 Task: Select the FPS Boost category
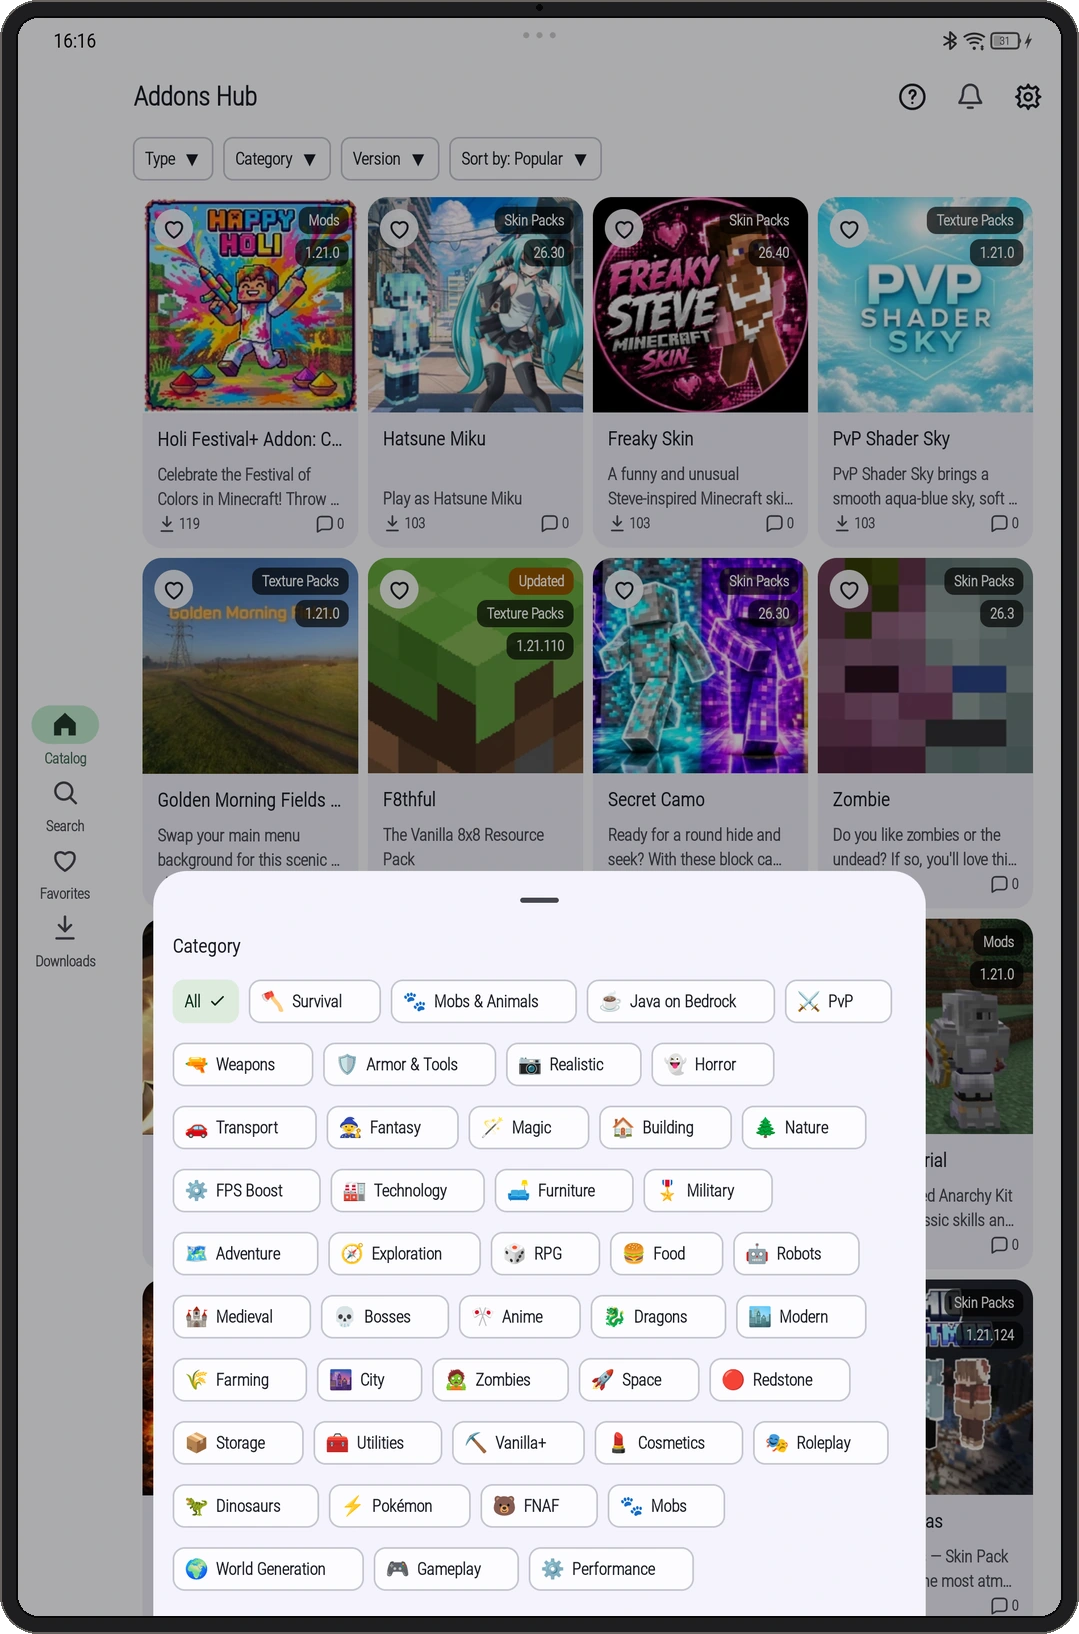246,1190
